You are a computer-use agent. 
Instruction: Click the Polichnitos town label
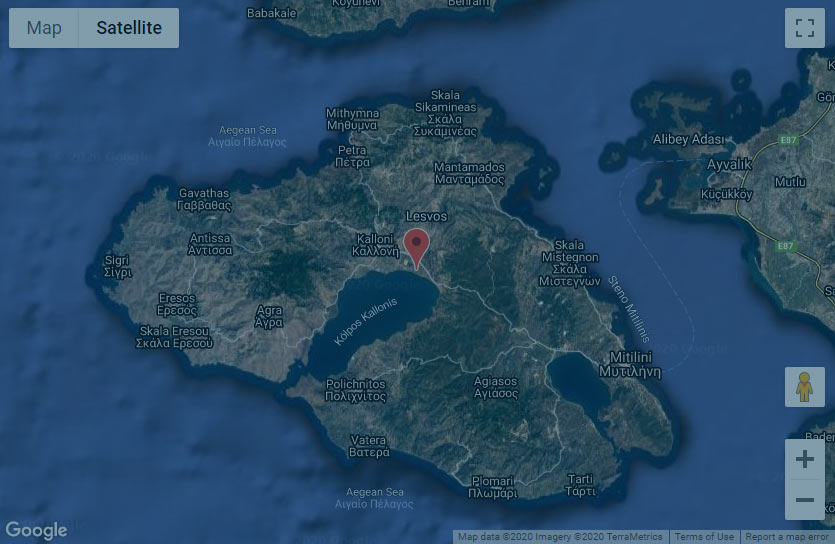355,390
